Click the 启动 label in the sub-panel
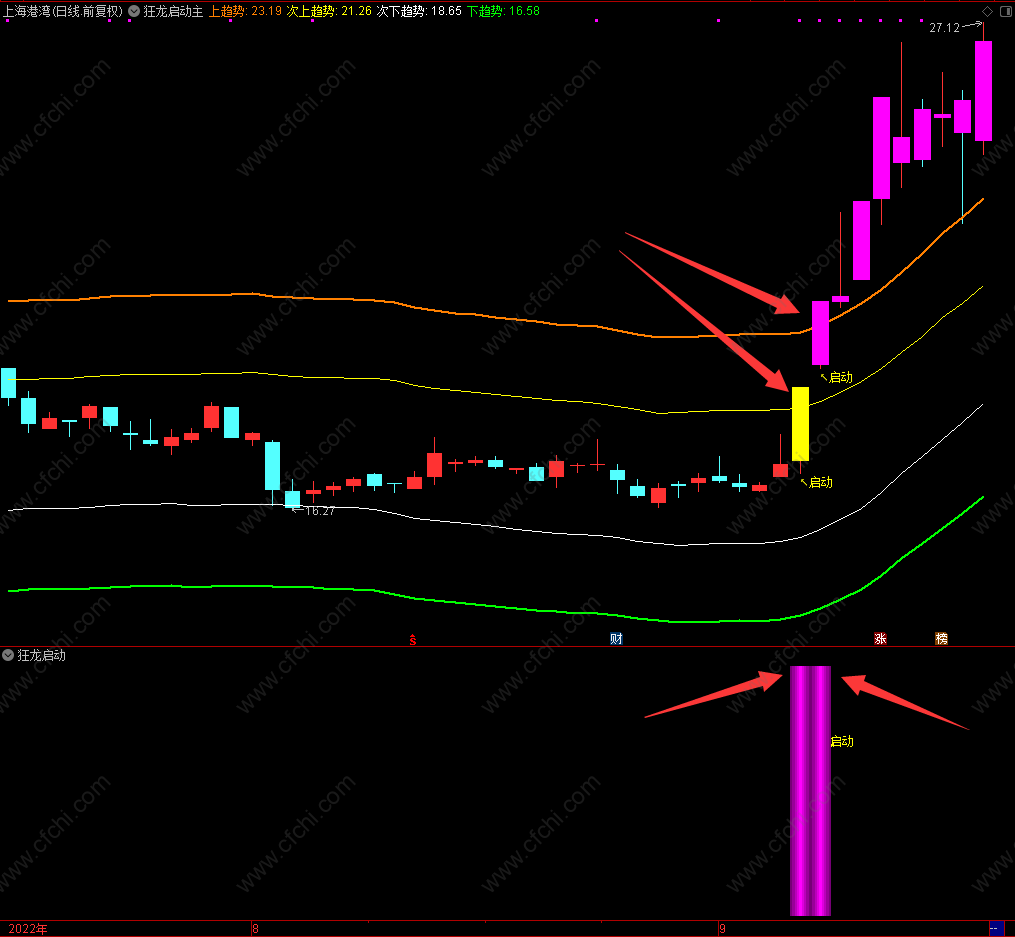 tap(842, 742)
